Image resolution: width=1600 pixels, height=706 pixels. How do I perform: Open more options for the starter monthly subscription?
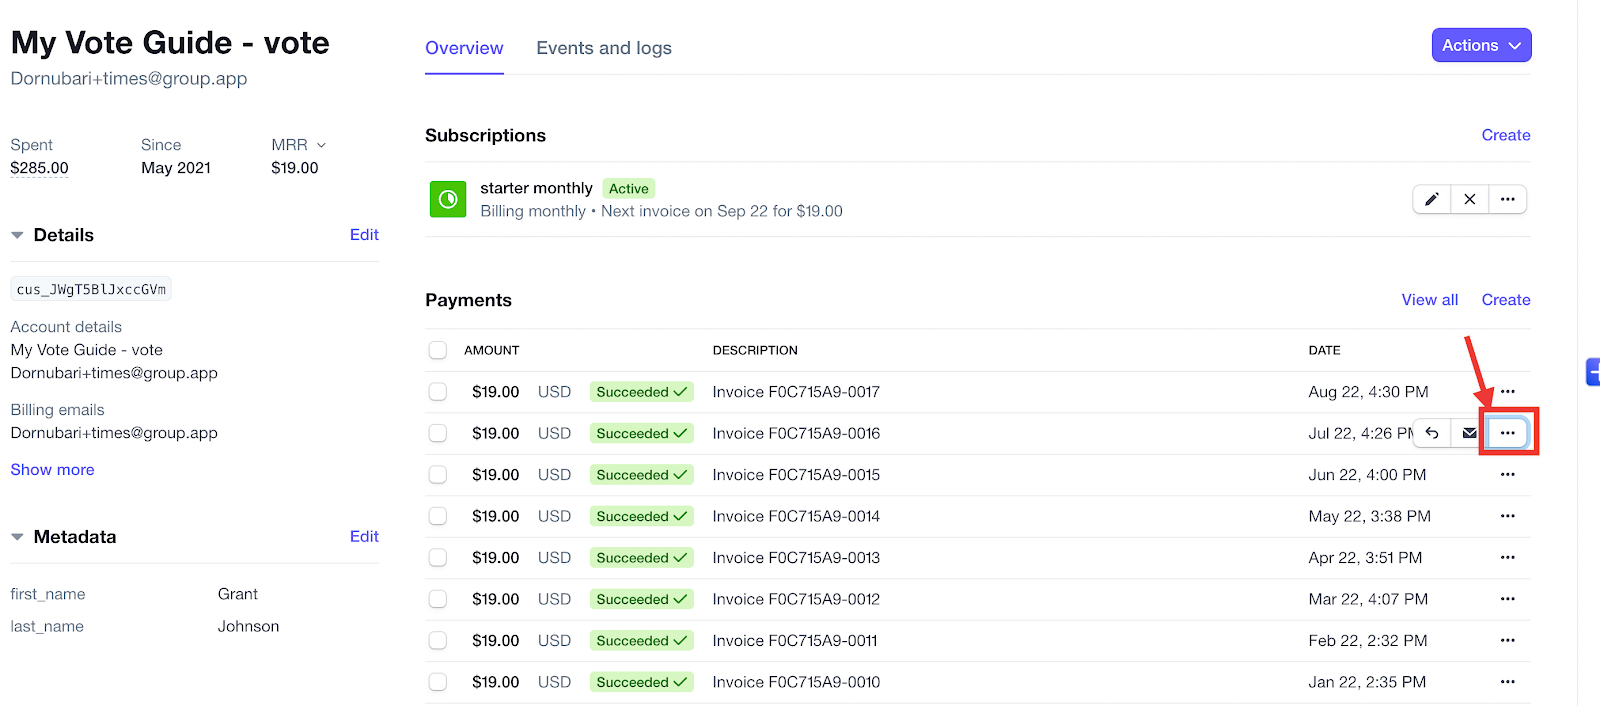[1507, 199]
